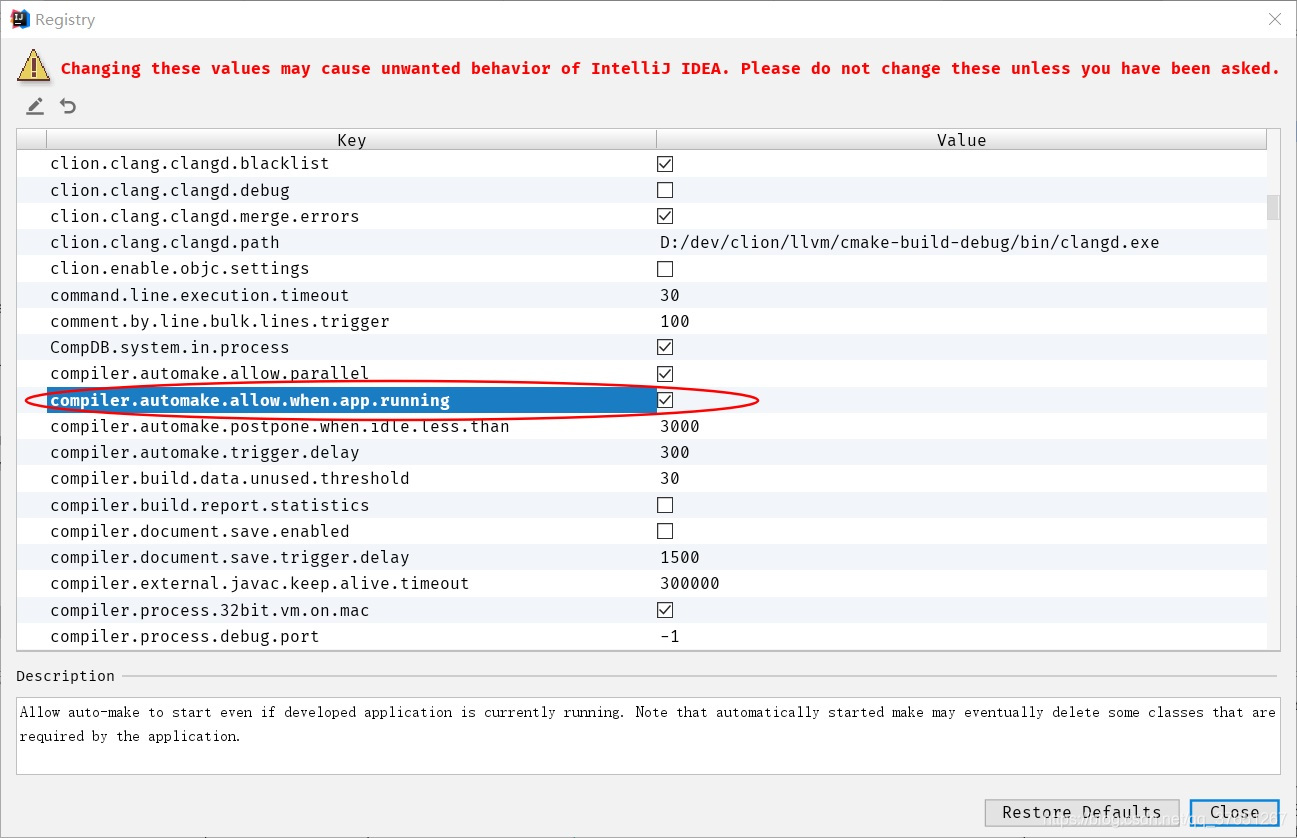Click the highlighted compiler.automake.allow.when.app.running key
1297x838 pixels.
pos(250,400)
